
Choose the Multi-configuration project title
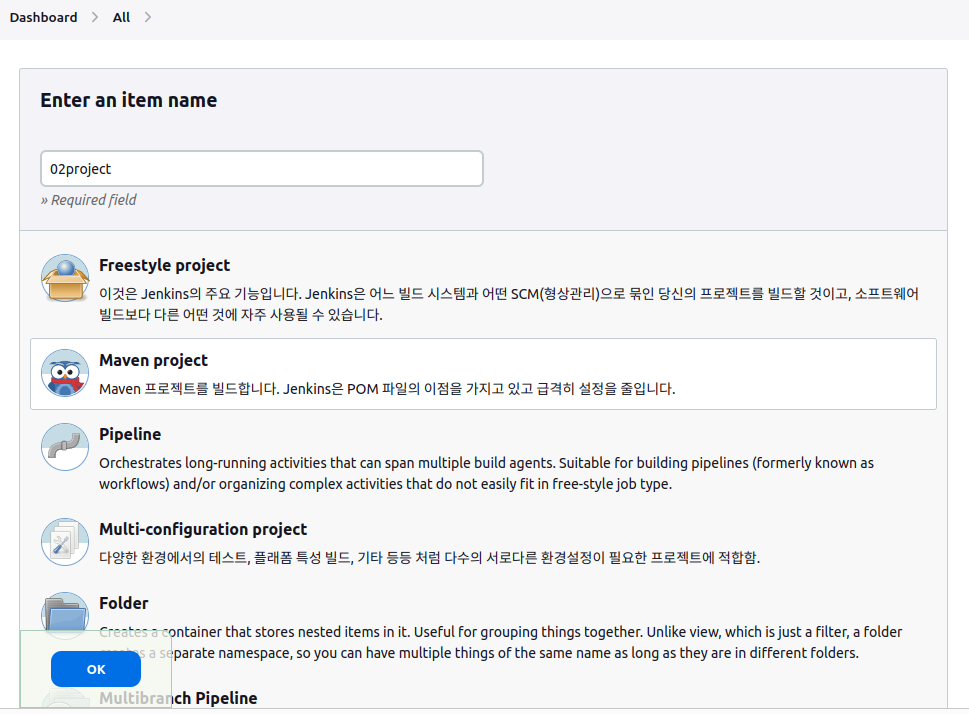click(203, 530)
